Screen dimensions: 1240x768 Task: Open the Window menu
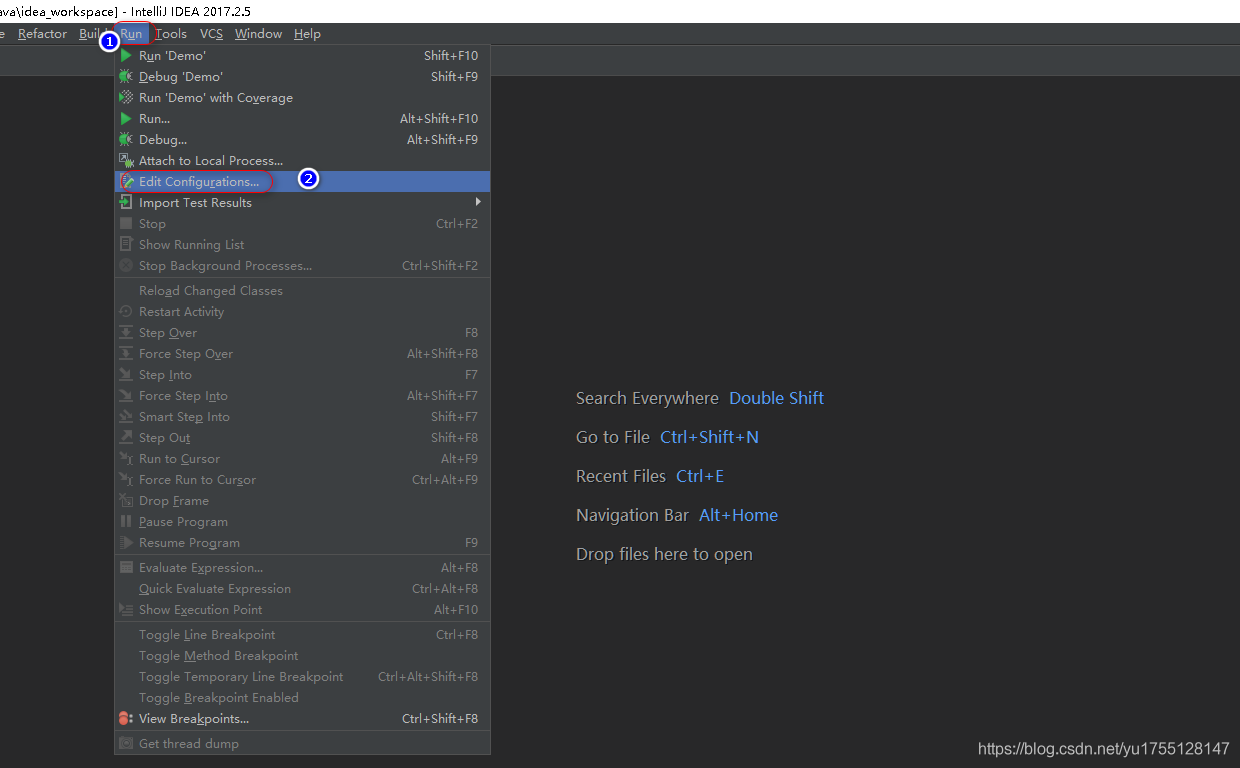click(258, 34)
